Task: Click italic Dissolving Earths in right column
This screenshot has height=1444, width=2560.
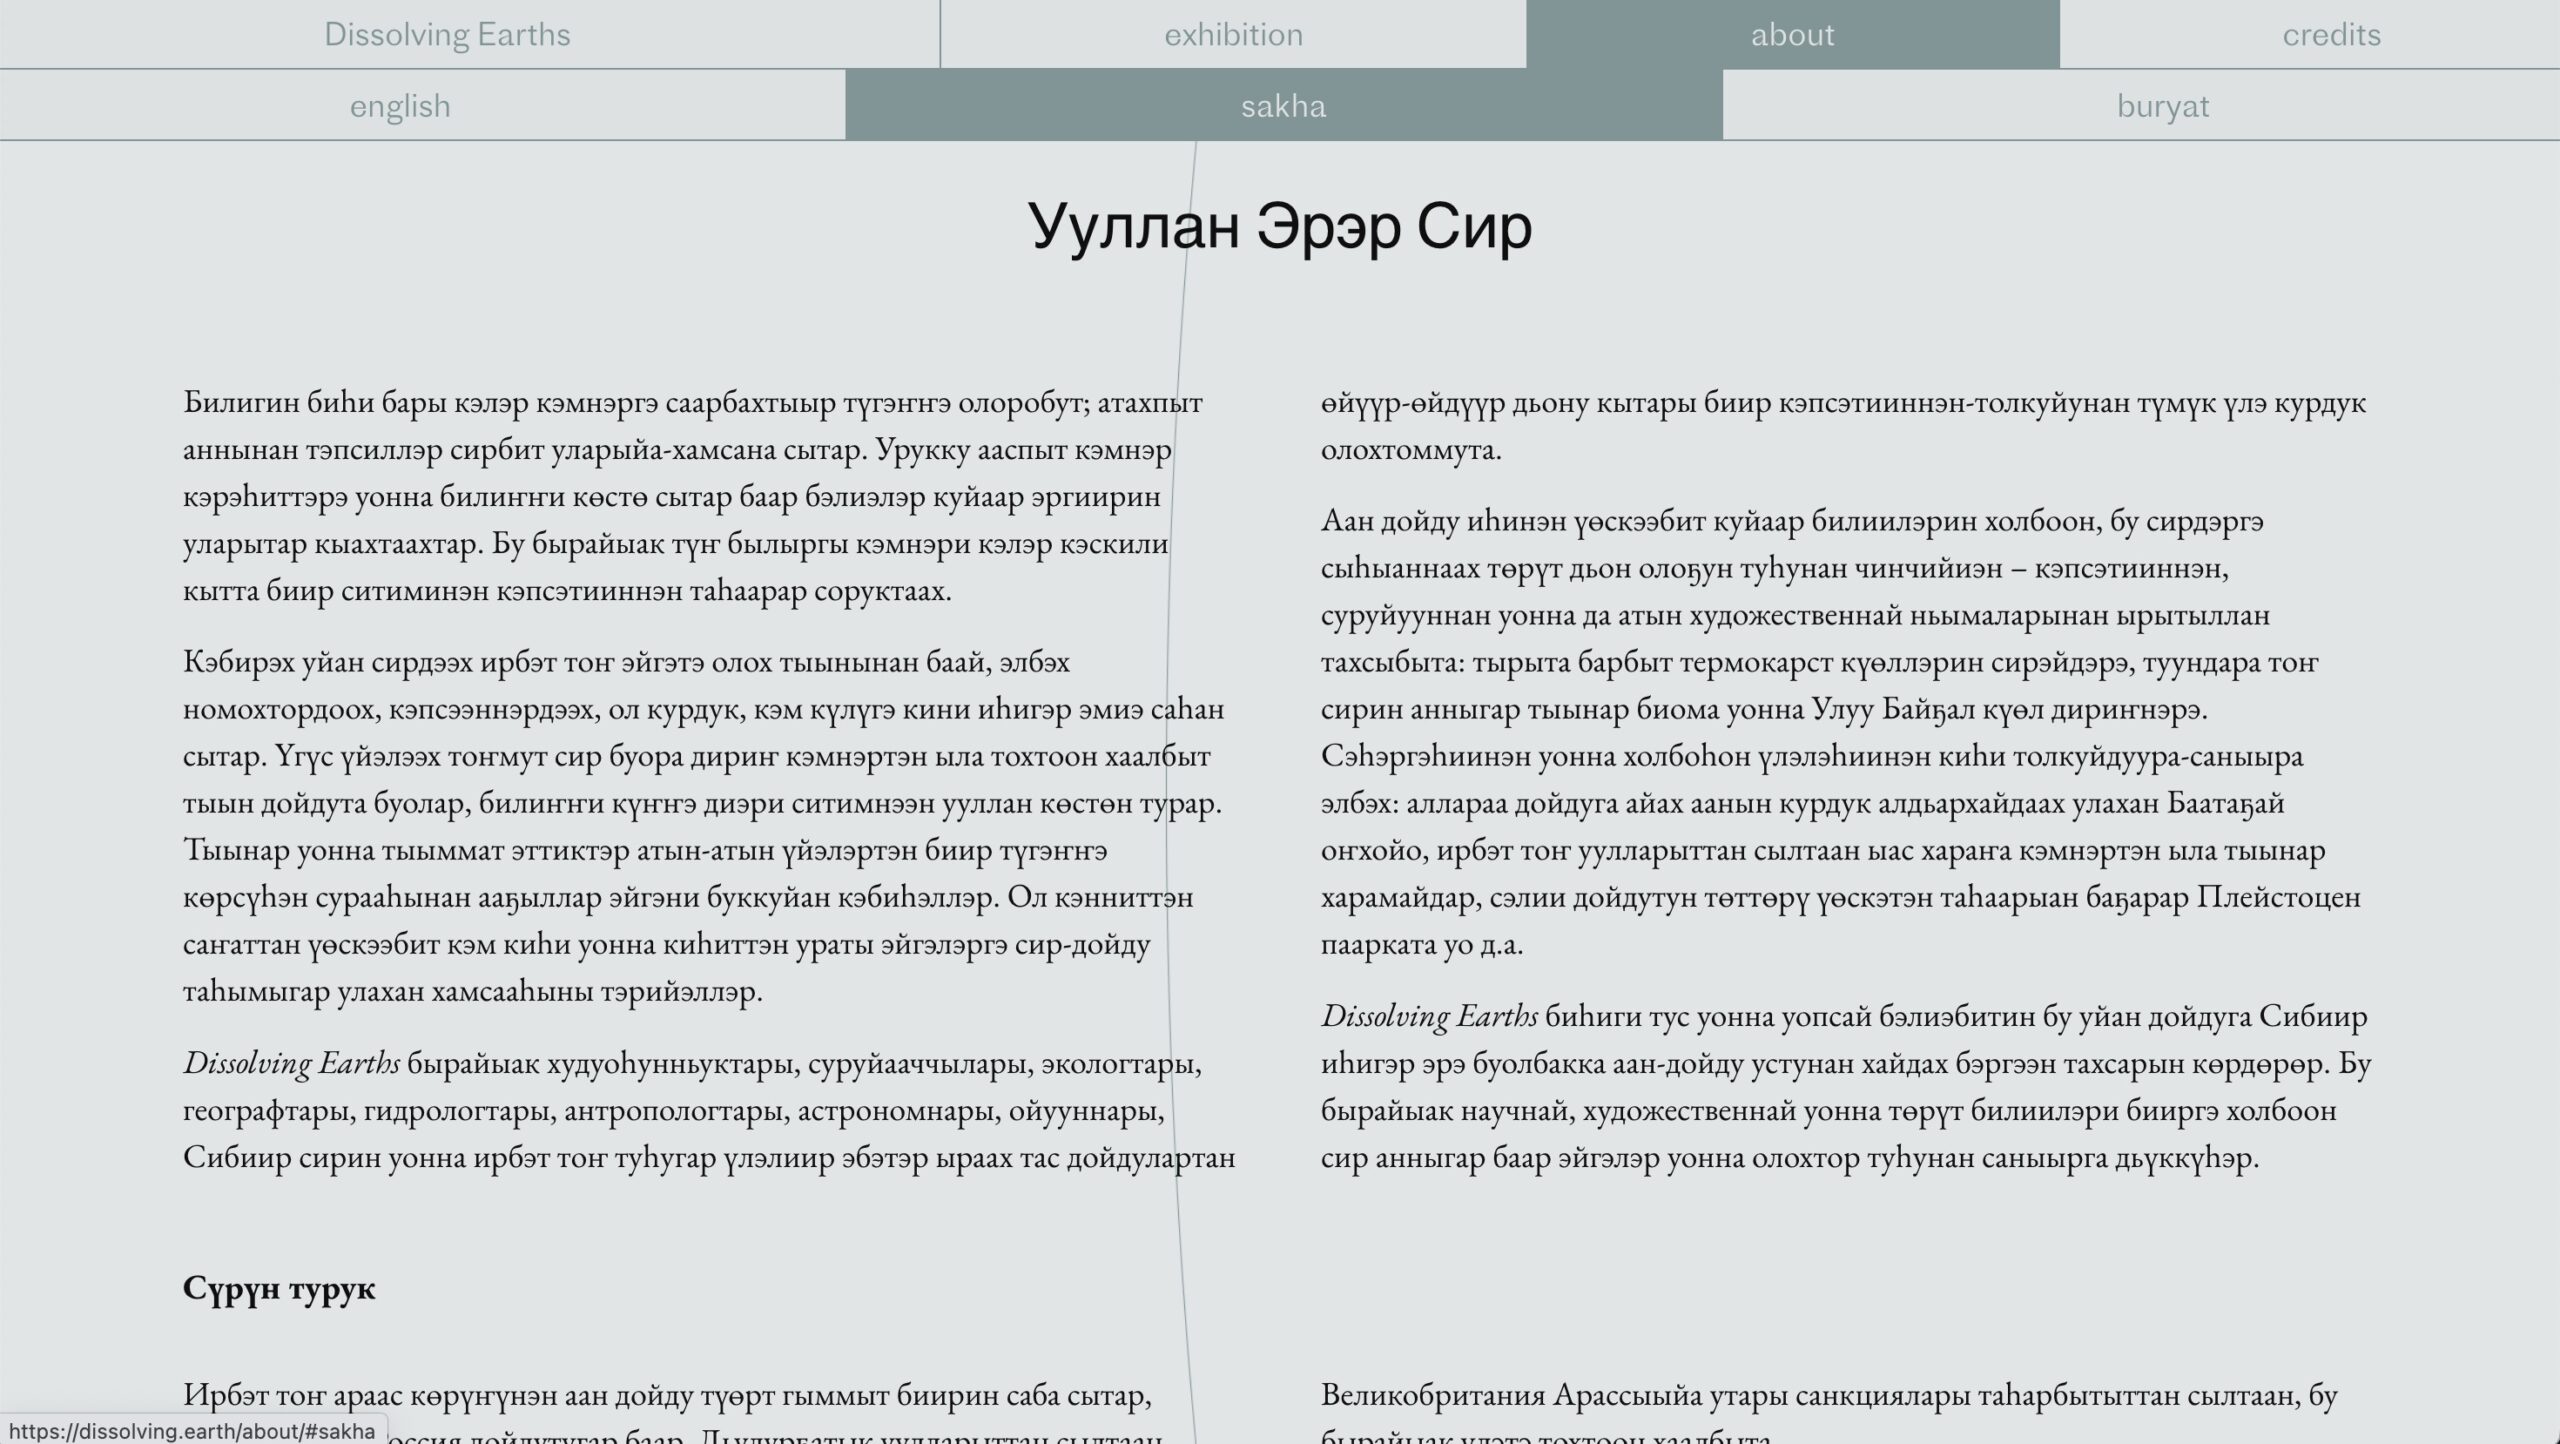Action: tap(1429, 1017)
